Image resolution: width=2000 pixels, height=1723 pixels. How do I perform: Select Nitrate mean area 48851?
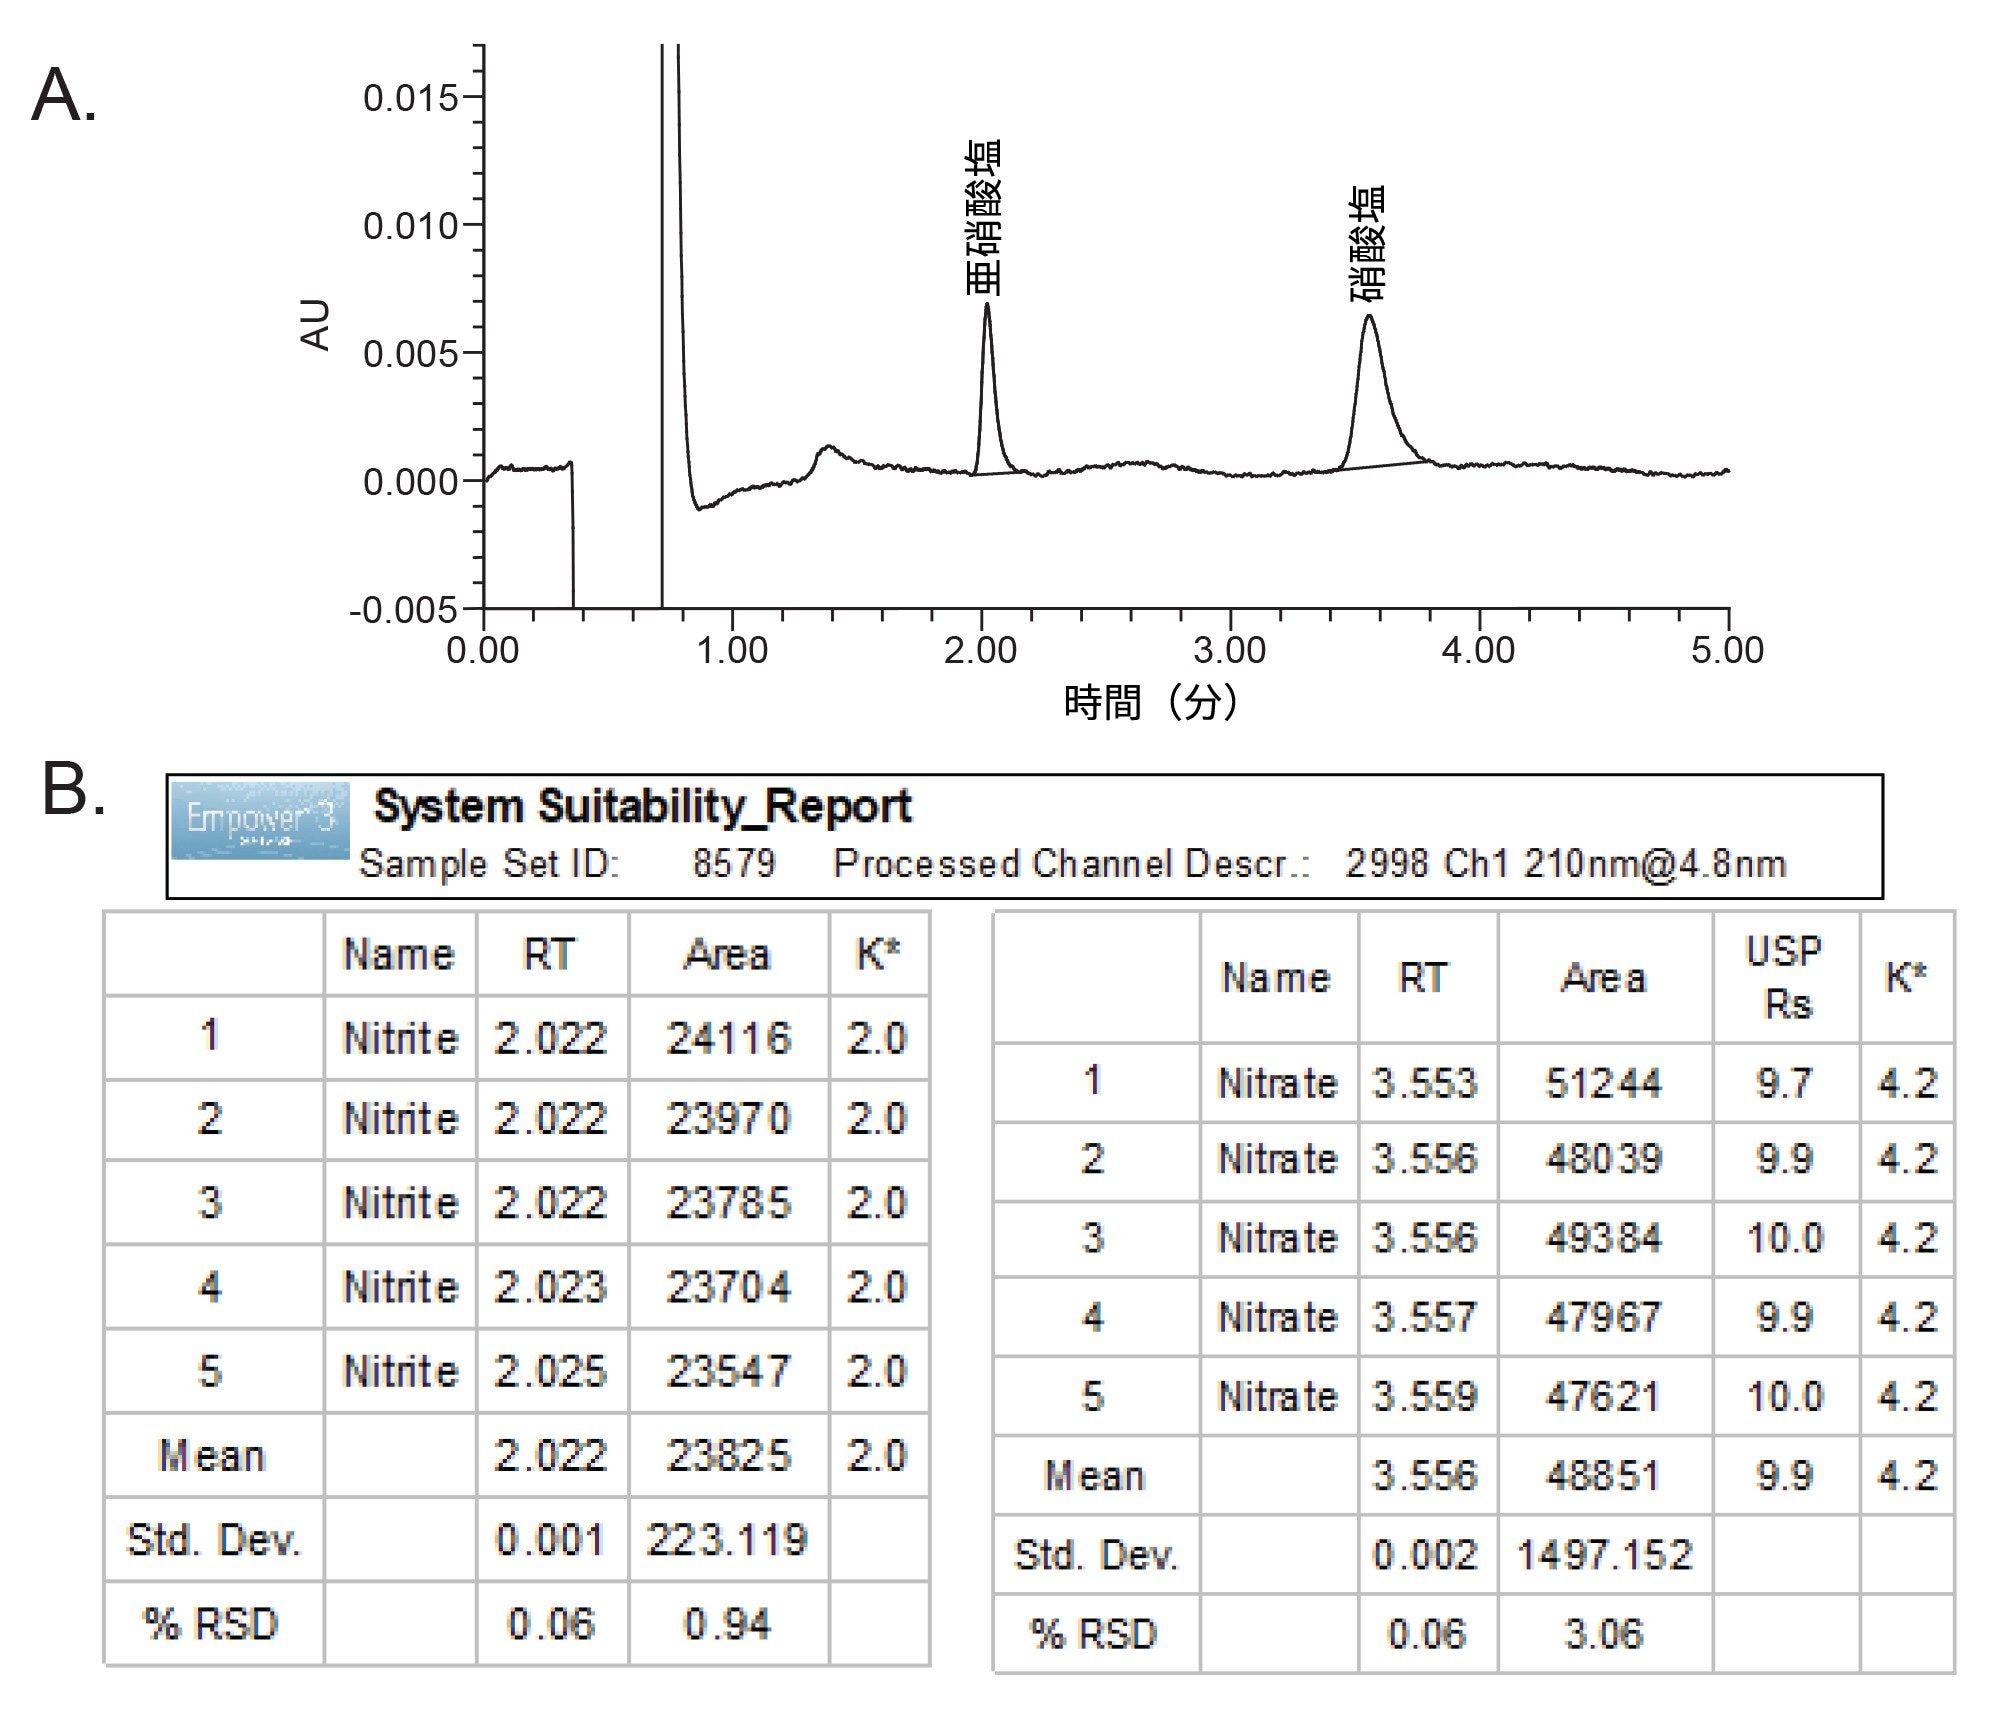(1604, 1476)
